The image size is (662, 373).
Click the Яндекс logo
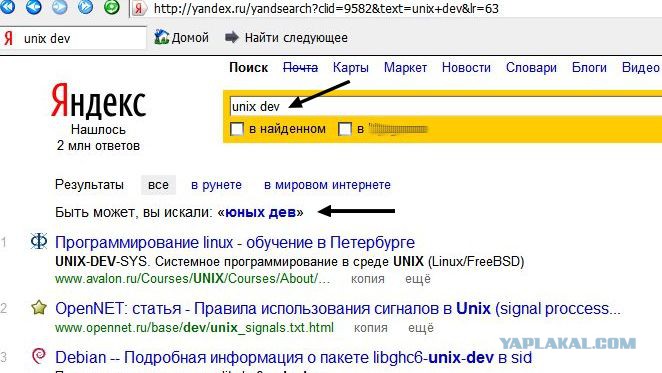[x=98, y=101]
